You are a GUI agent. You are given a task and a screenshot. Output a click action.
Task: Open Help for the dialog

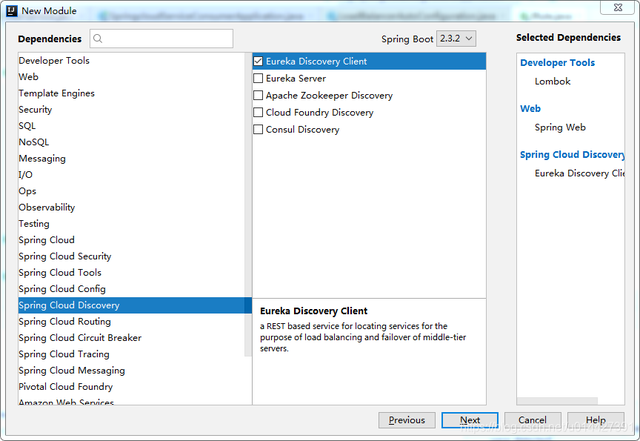pos(596,420)
